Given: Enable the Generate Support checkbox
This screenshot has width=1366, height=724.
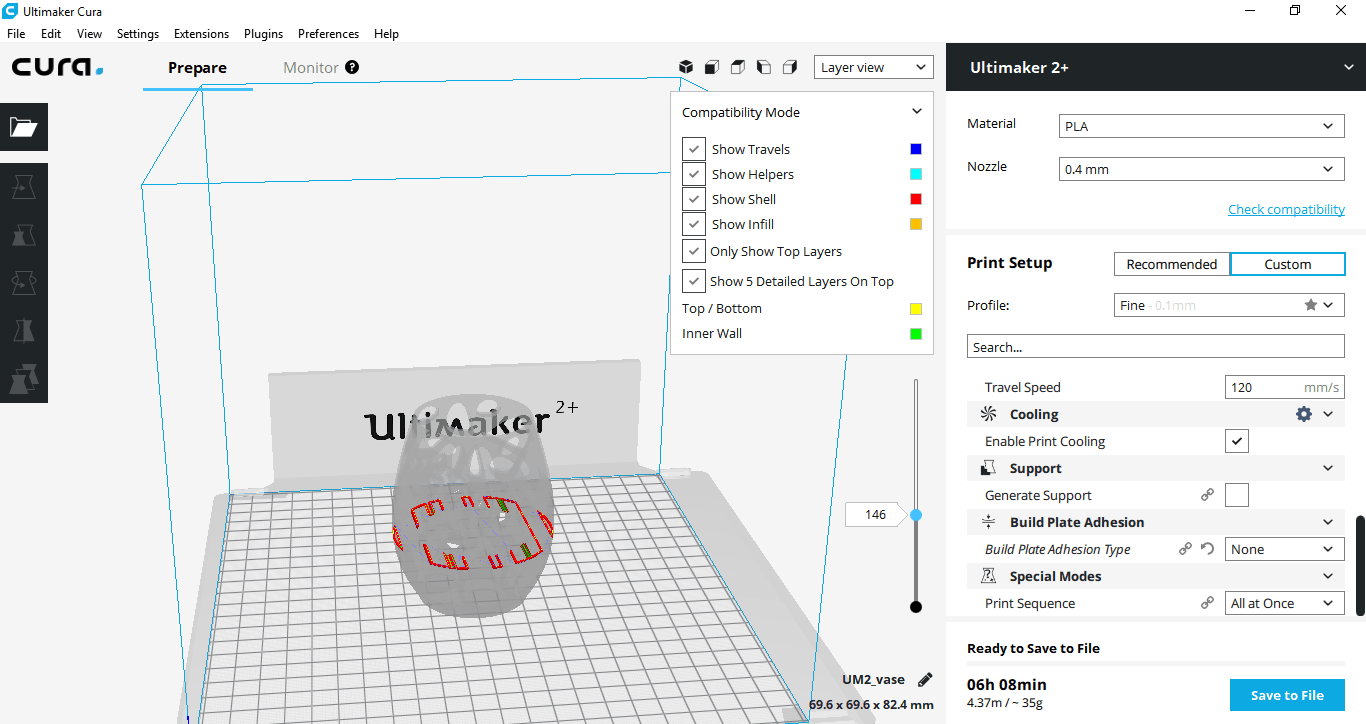Looking at the screenshot, I should point(1237,495).
